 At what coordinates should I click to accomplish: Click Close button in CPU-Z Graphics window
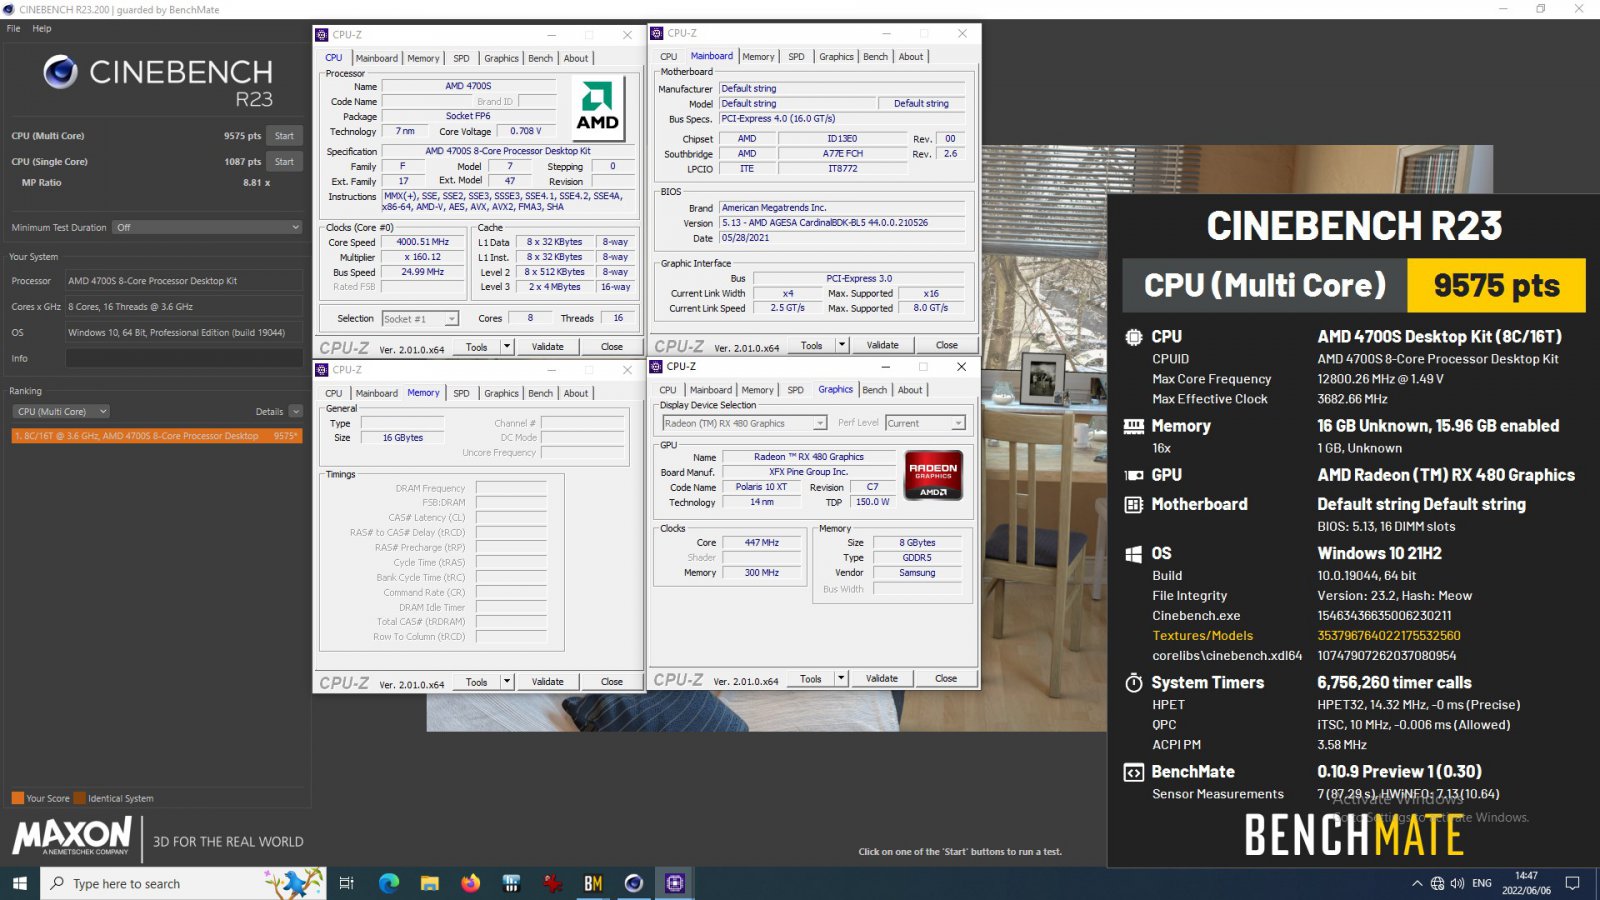946,678
